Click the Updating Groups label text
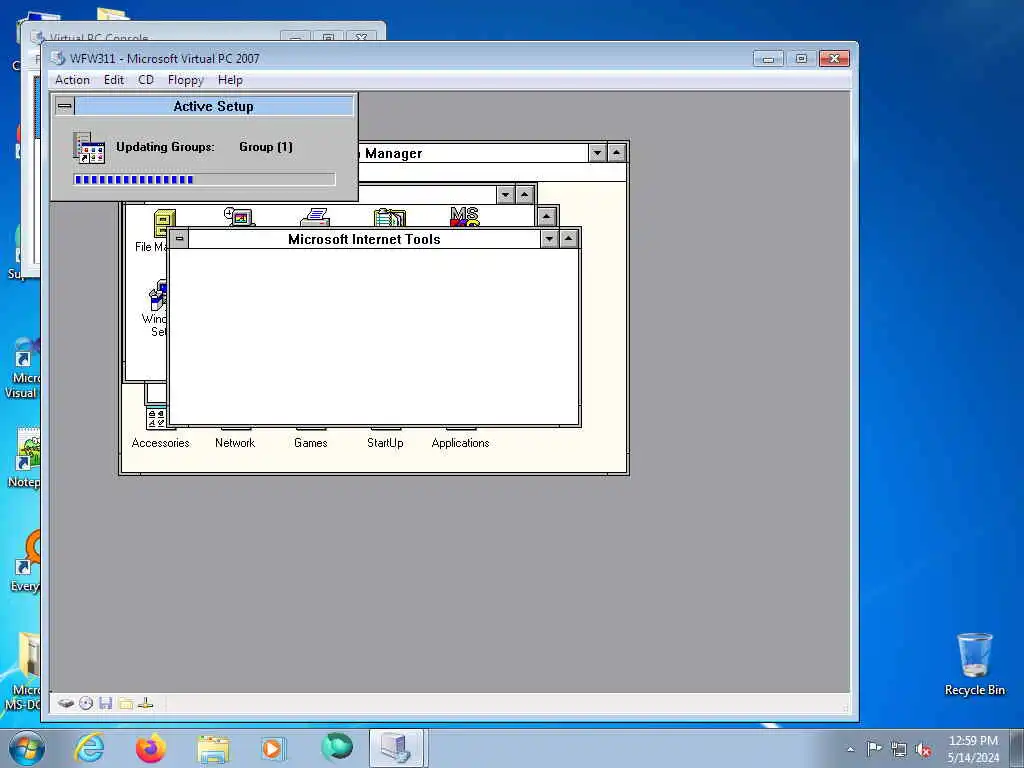The width and height of the screenshot is (1024, 768). pyautogui.click(x=165, y=147)
